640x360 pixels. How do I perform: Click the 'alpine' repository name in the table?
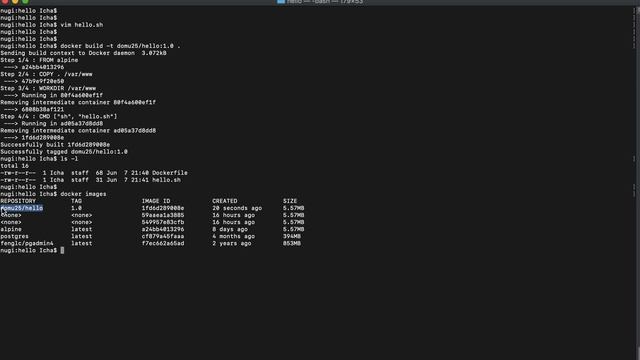pyautogui.click(x=11, y=229)
